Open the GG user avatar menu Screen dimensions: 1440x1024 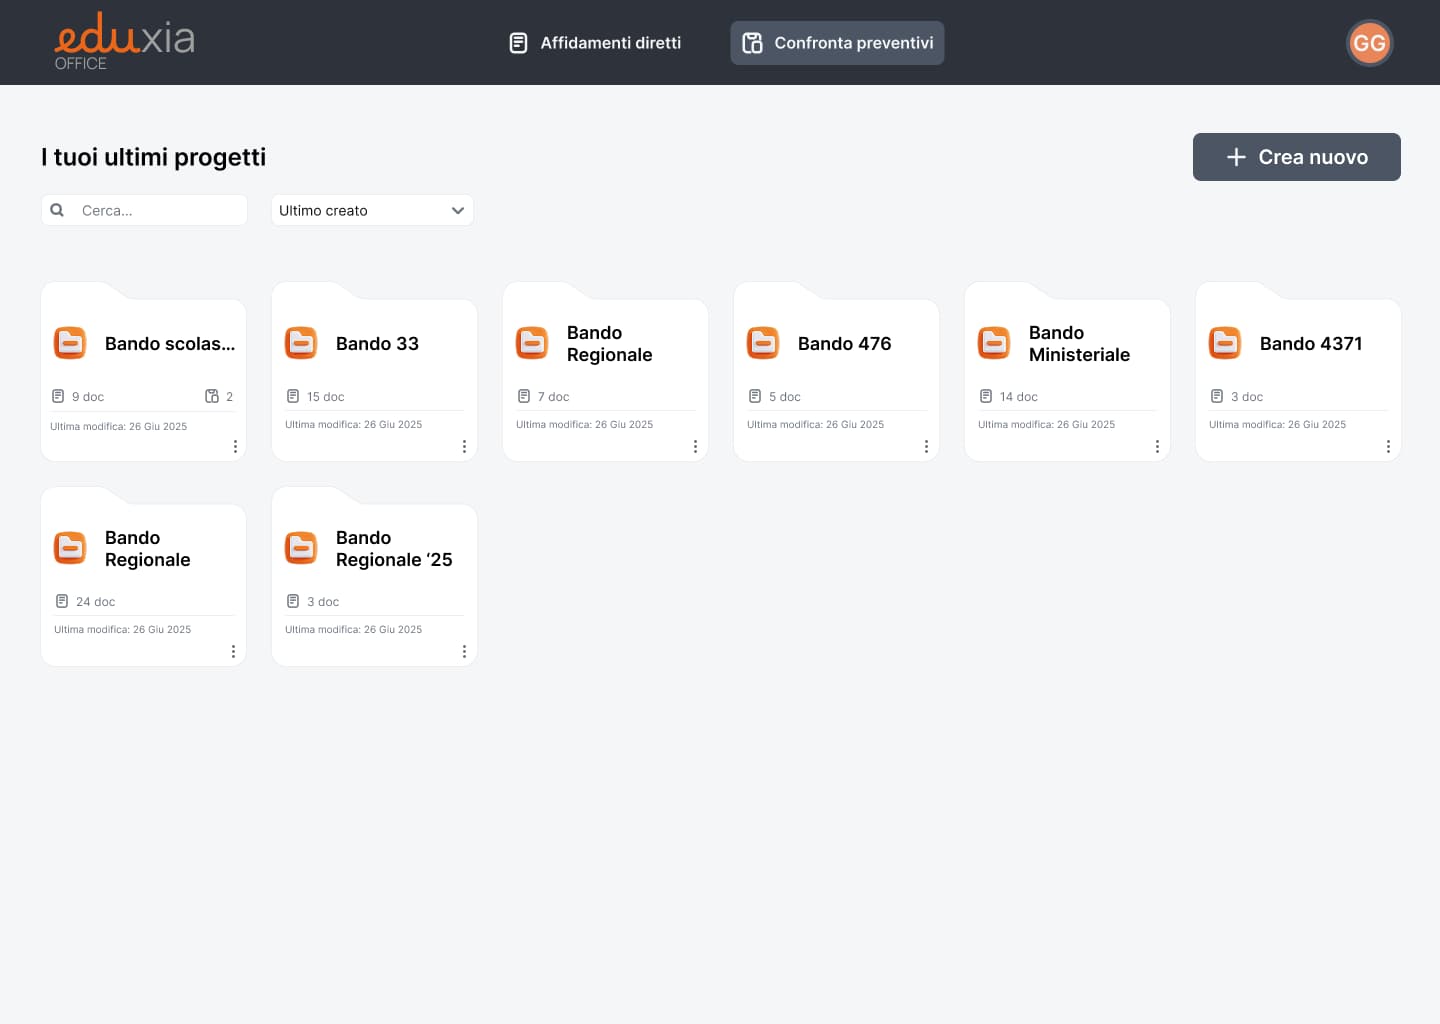pyautogui.click(x=1369, y=43)
